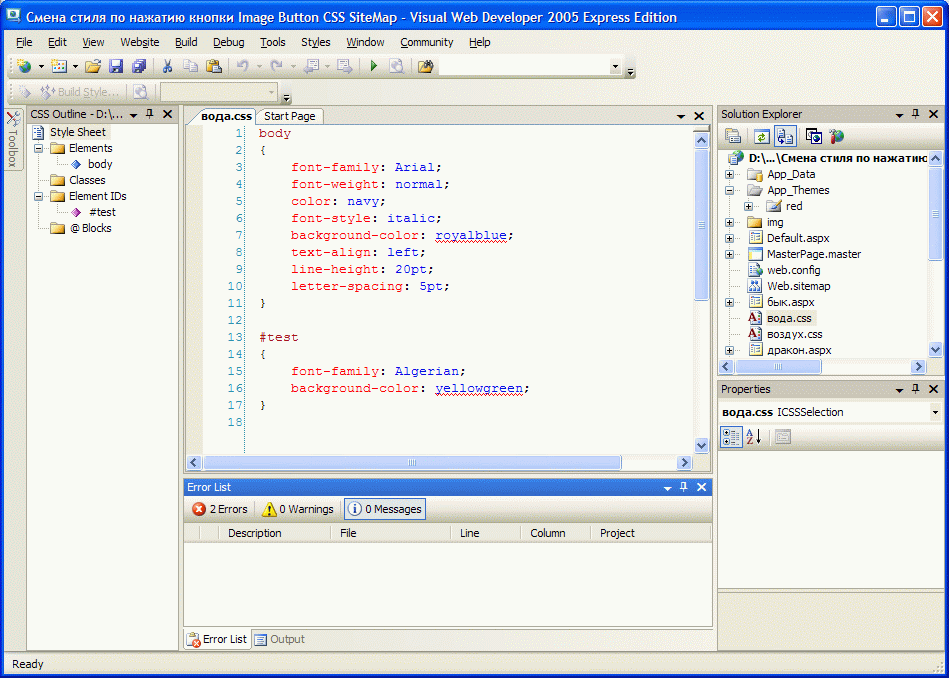This screenshot has width=949, height=678.
Task: Select the Error List bottom tab
Action: click(217, 639)
